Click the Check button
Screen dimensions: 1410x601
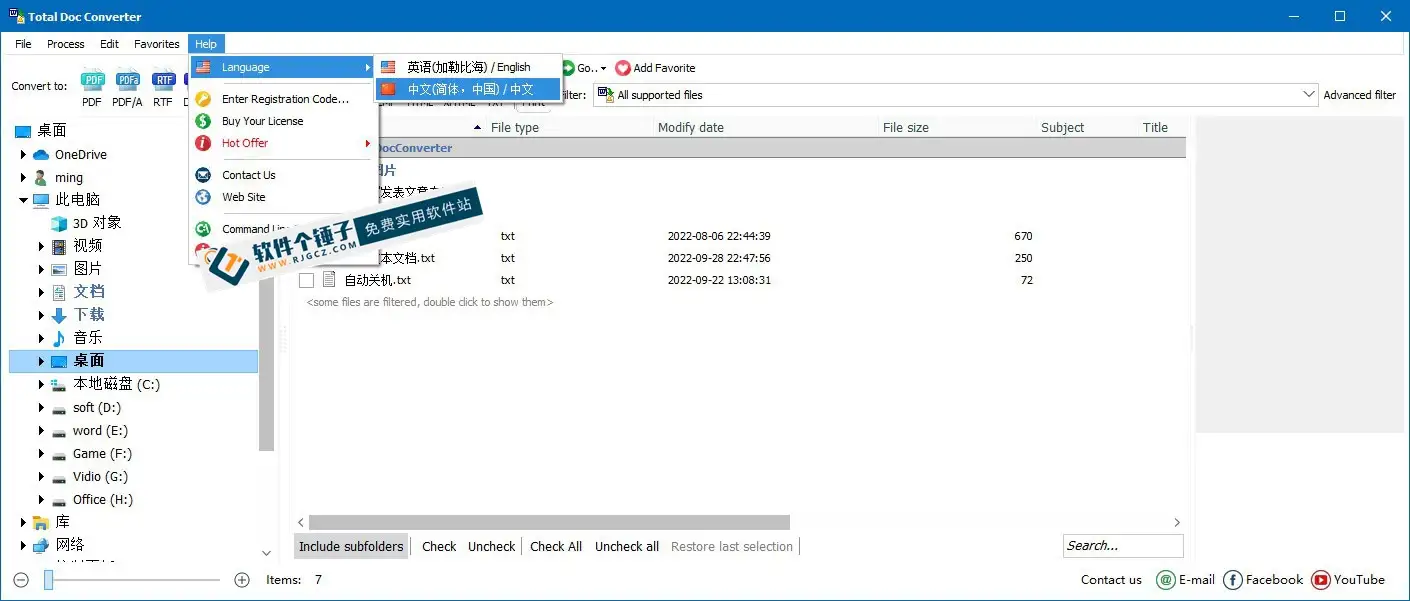click(x=439, y=546)
